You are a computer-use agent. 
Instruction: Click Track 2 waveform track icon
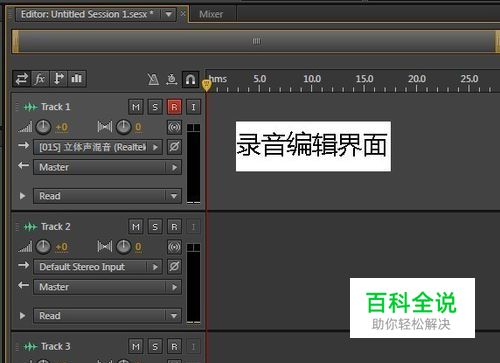(30, 227)
